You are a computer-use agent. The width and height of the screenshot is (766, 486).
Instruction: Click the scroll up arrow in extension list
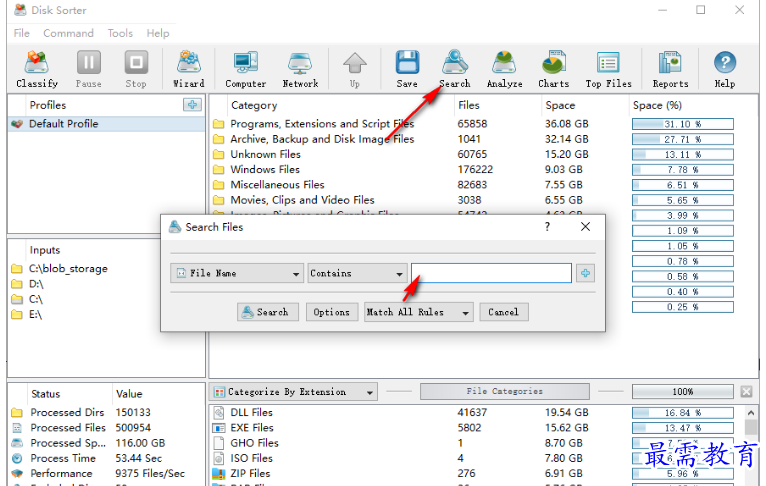coord(751,413)
